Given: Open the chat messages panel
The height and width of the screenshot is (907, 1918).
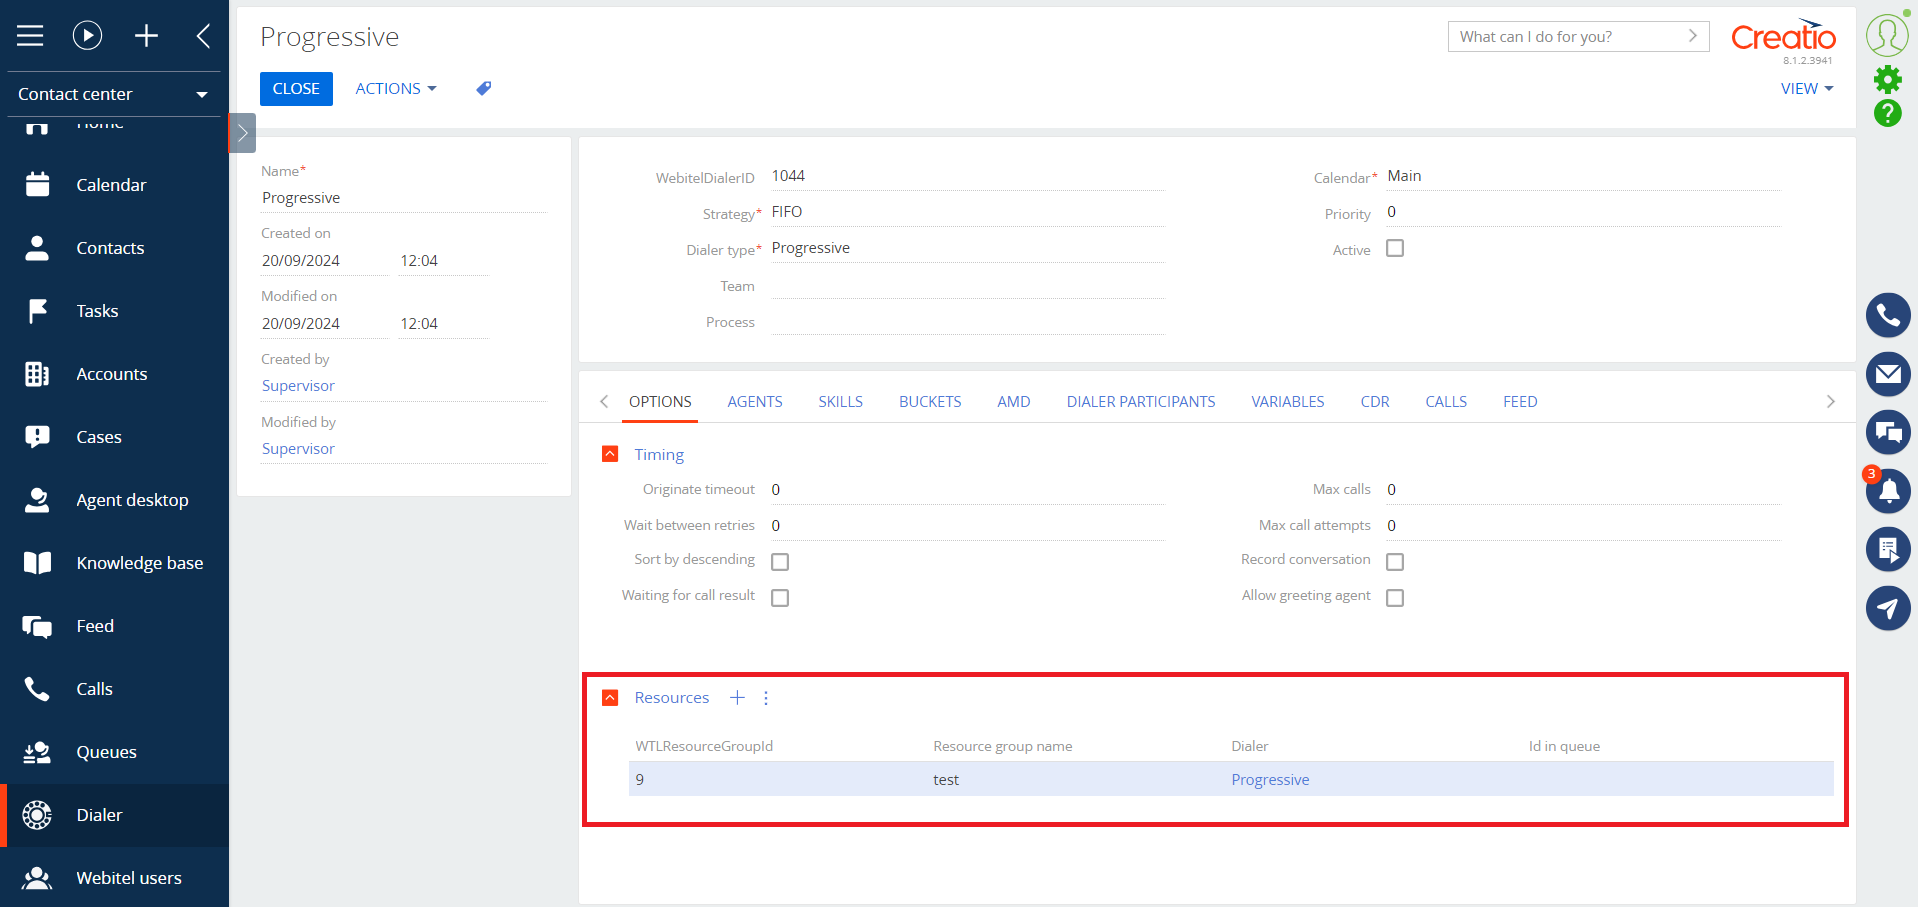Looking at the screenshot, I should (x=1888, y=432).
